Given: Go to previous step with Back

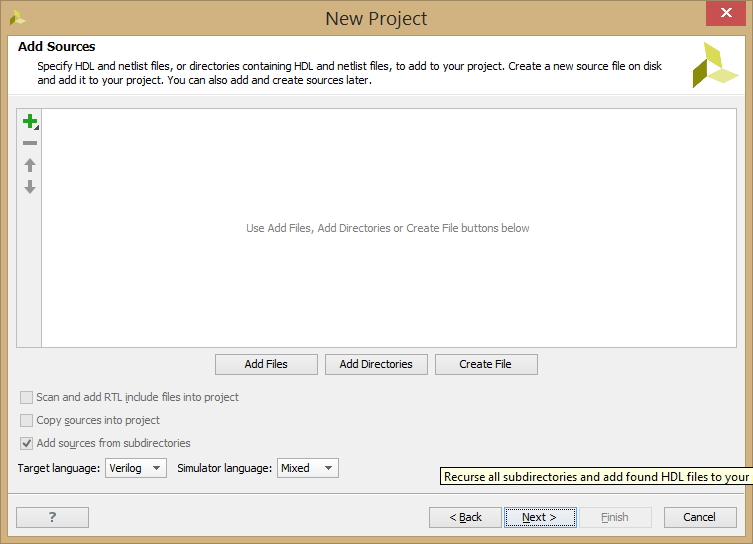Looking at the screenshot, I should (x=465, y=518).
